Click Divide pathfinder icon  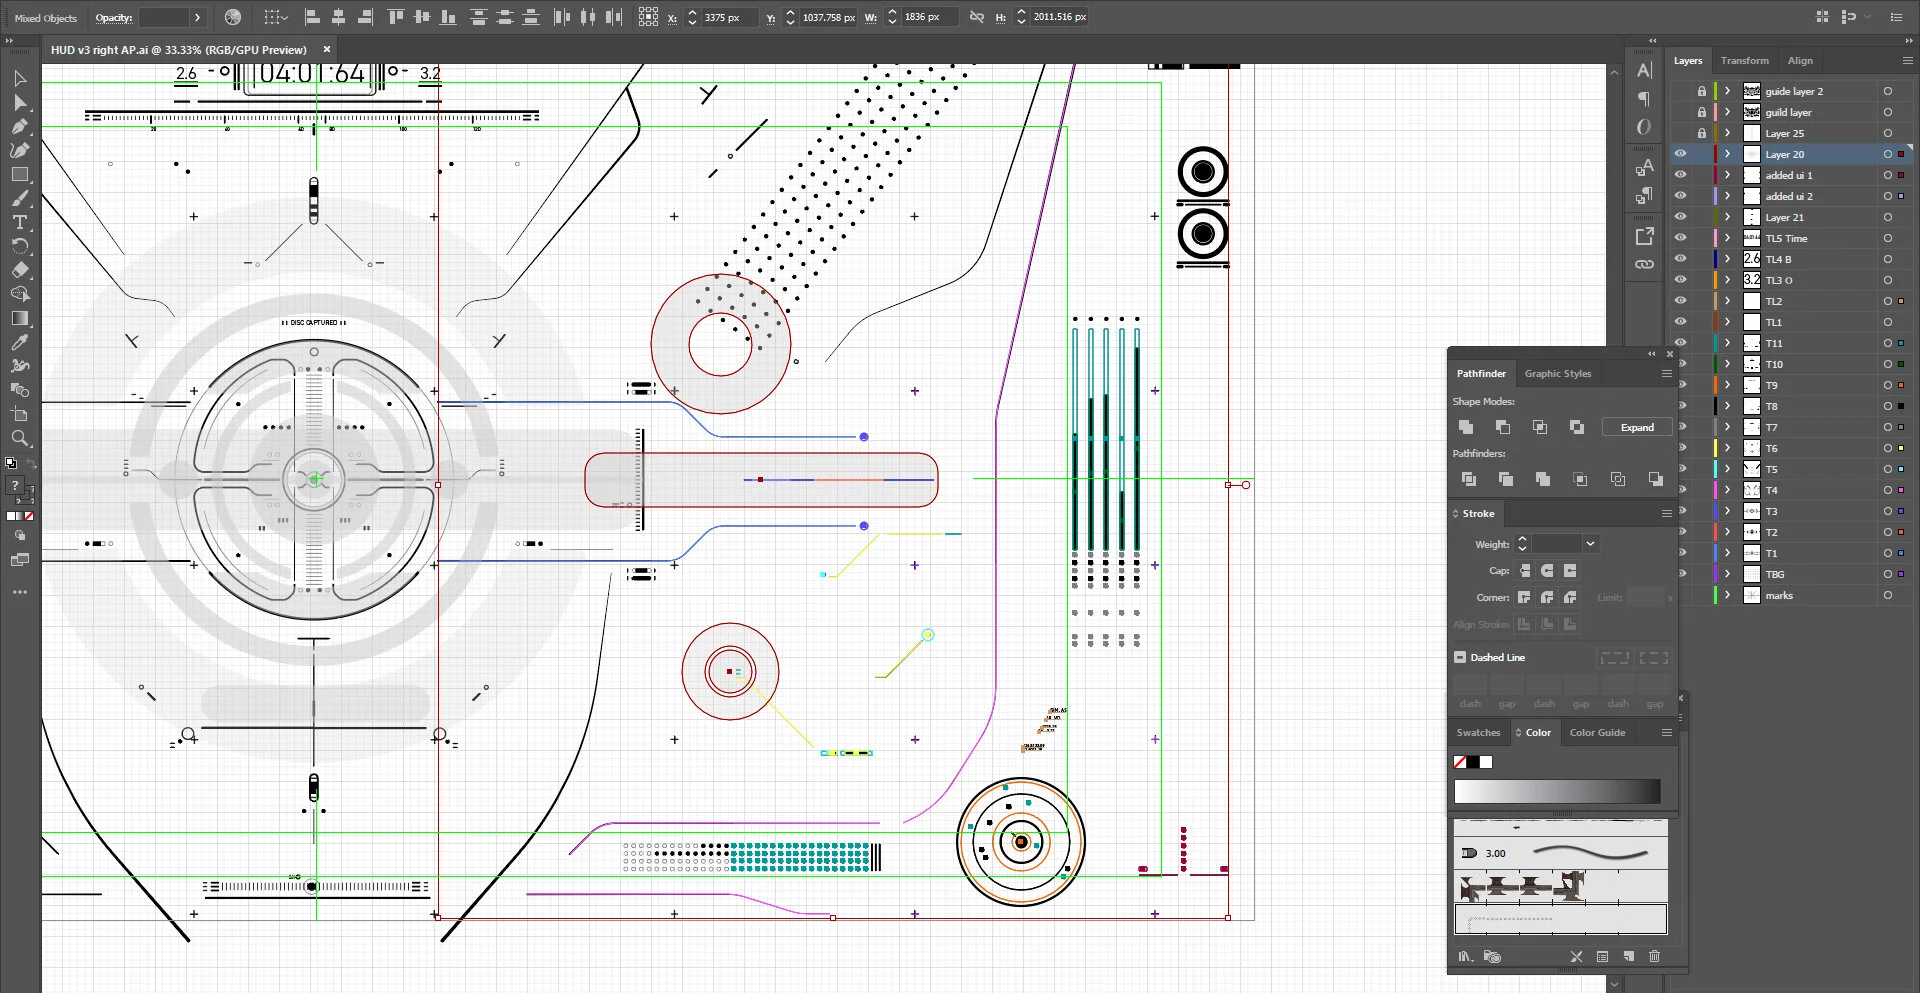(x=1468, y=479)
